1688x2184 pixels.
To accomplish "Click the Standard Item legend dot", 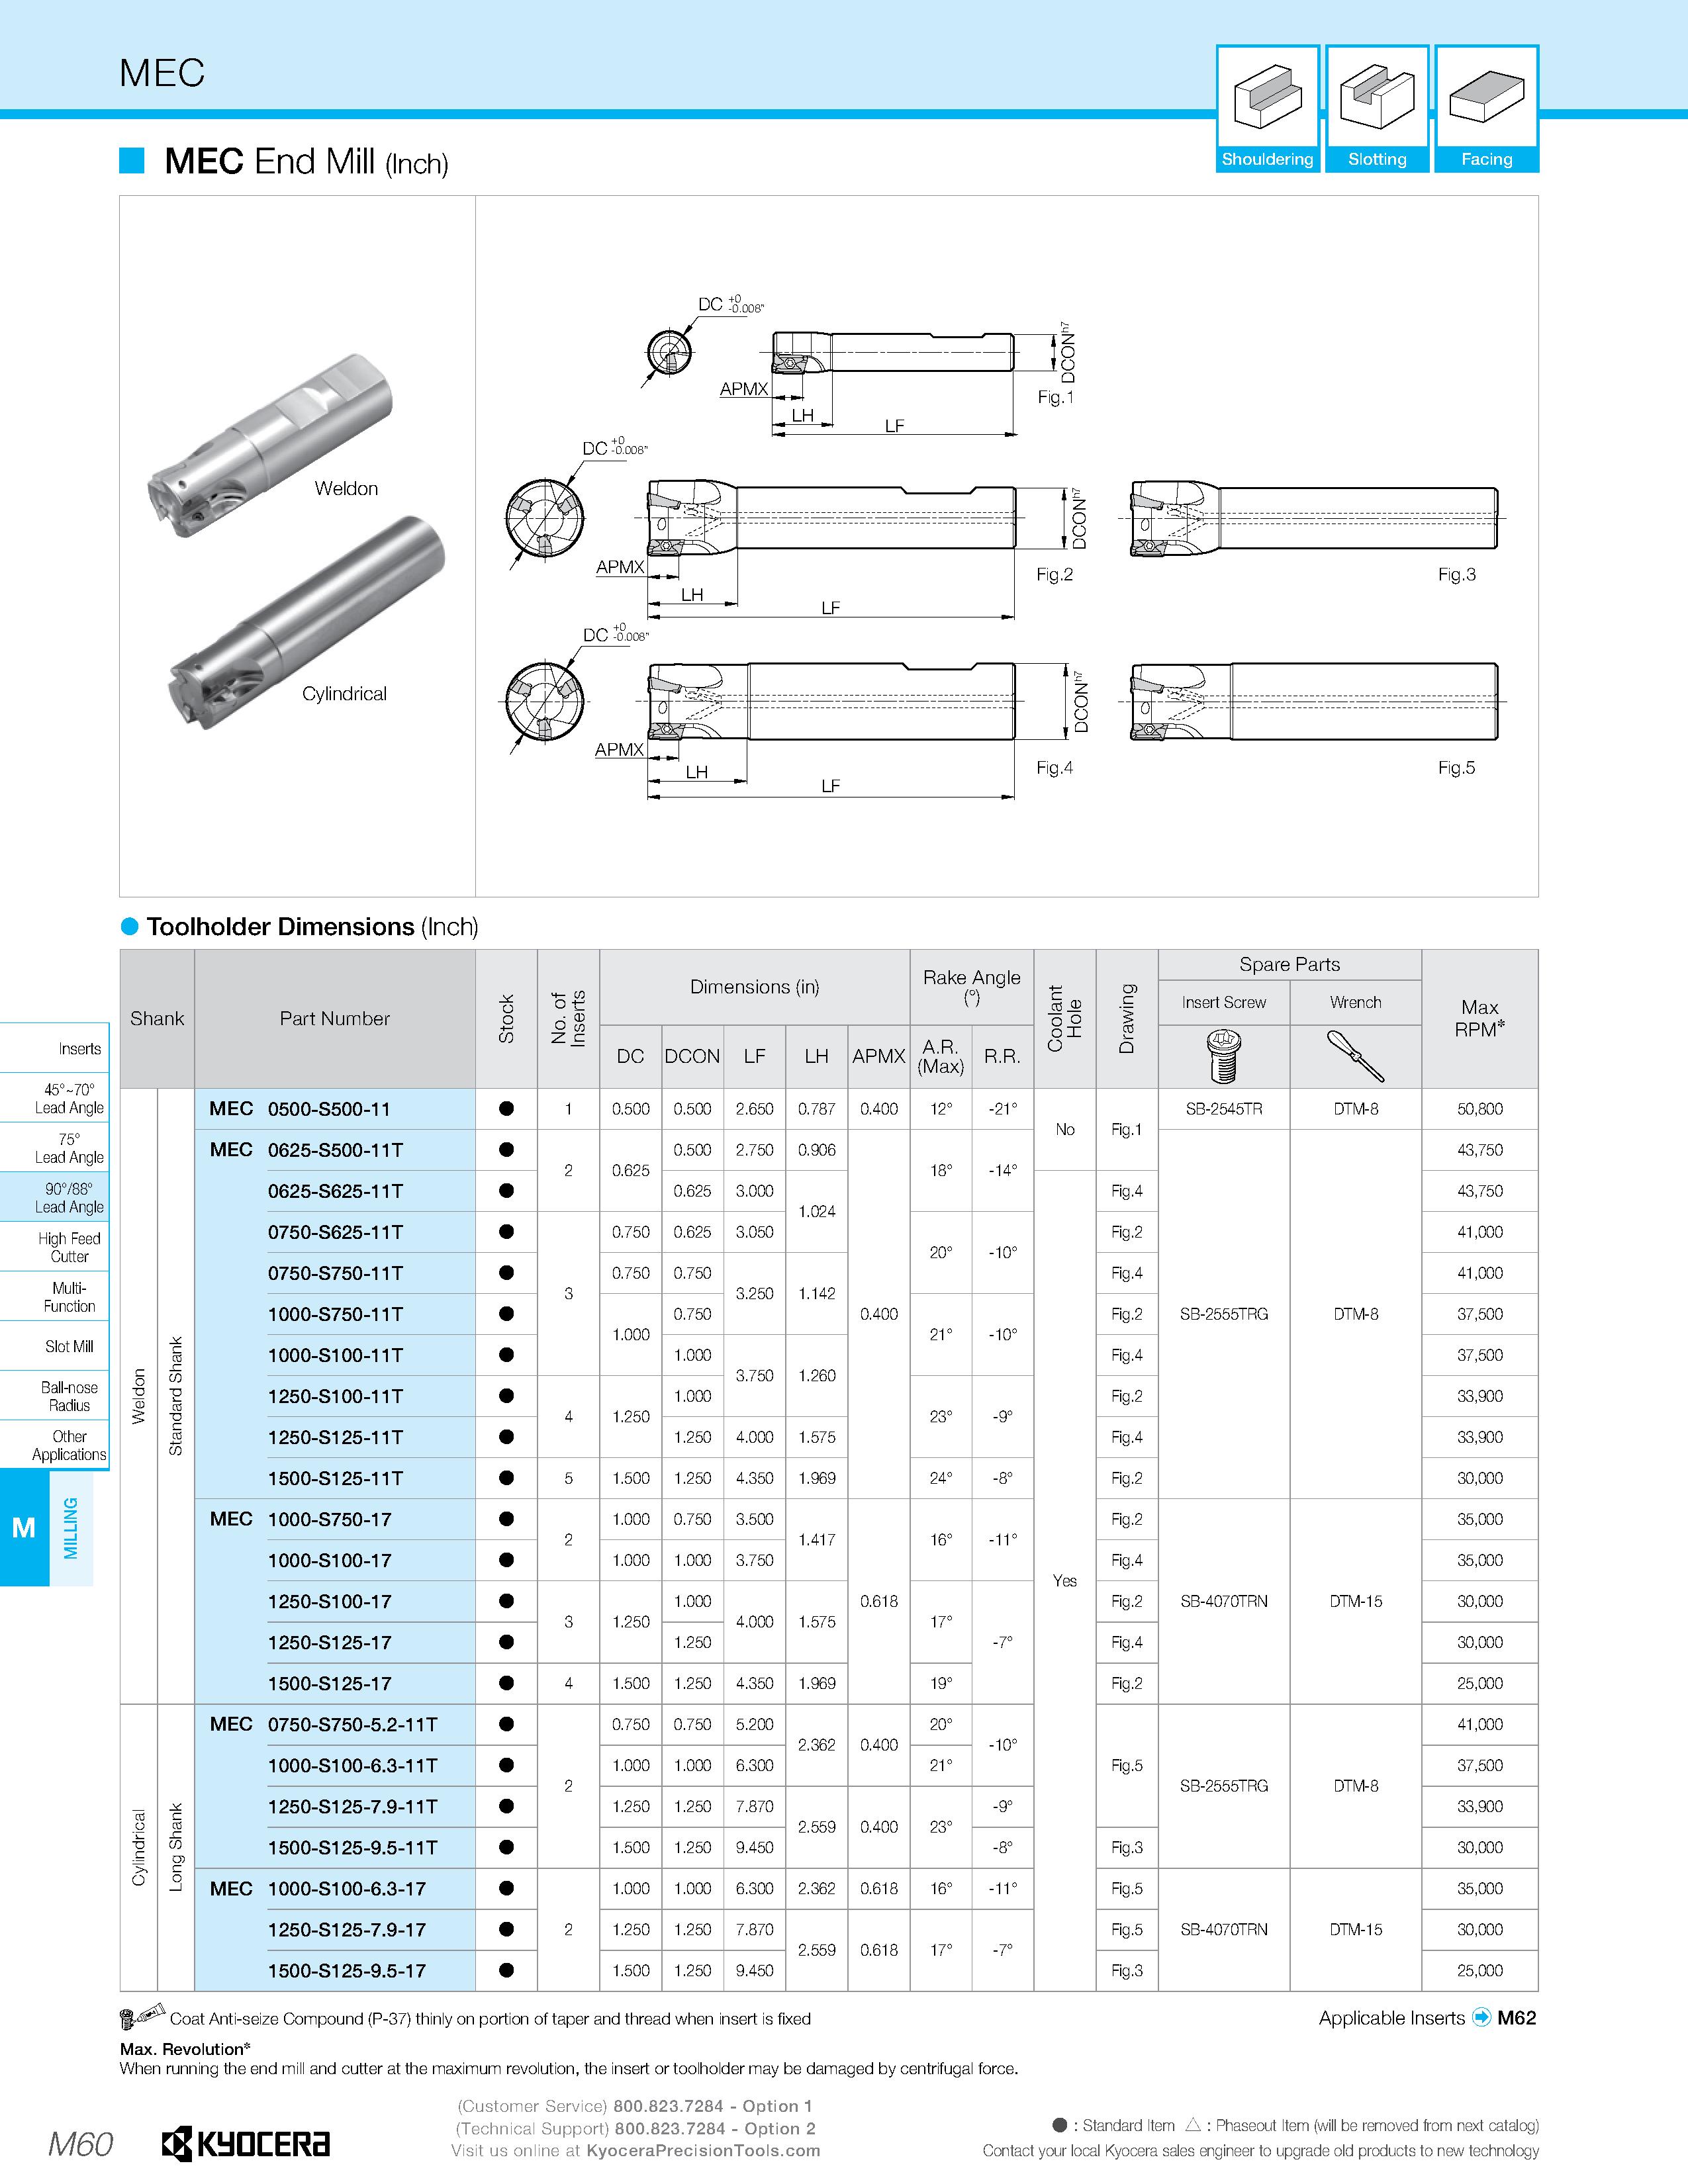I will 1059,2125.
